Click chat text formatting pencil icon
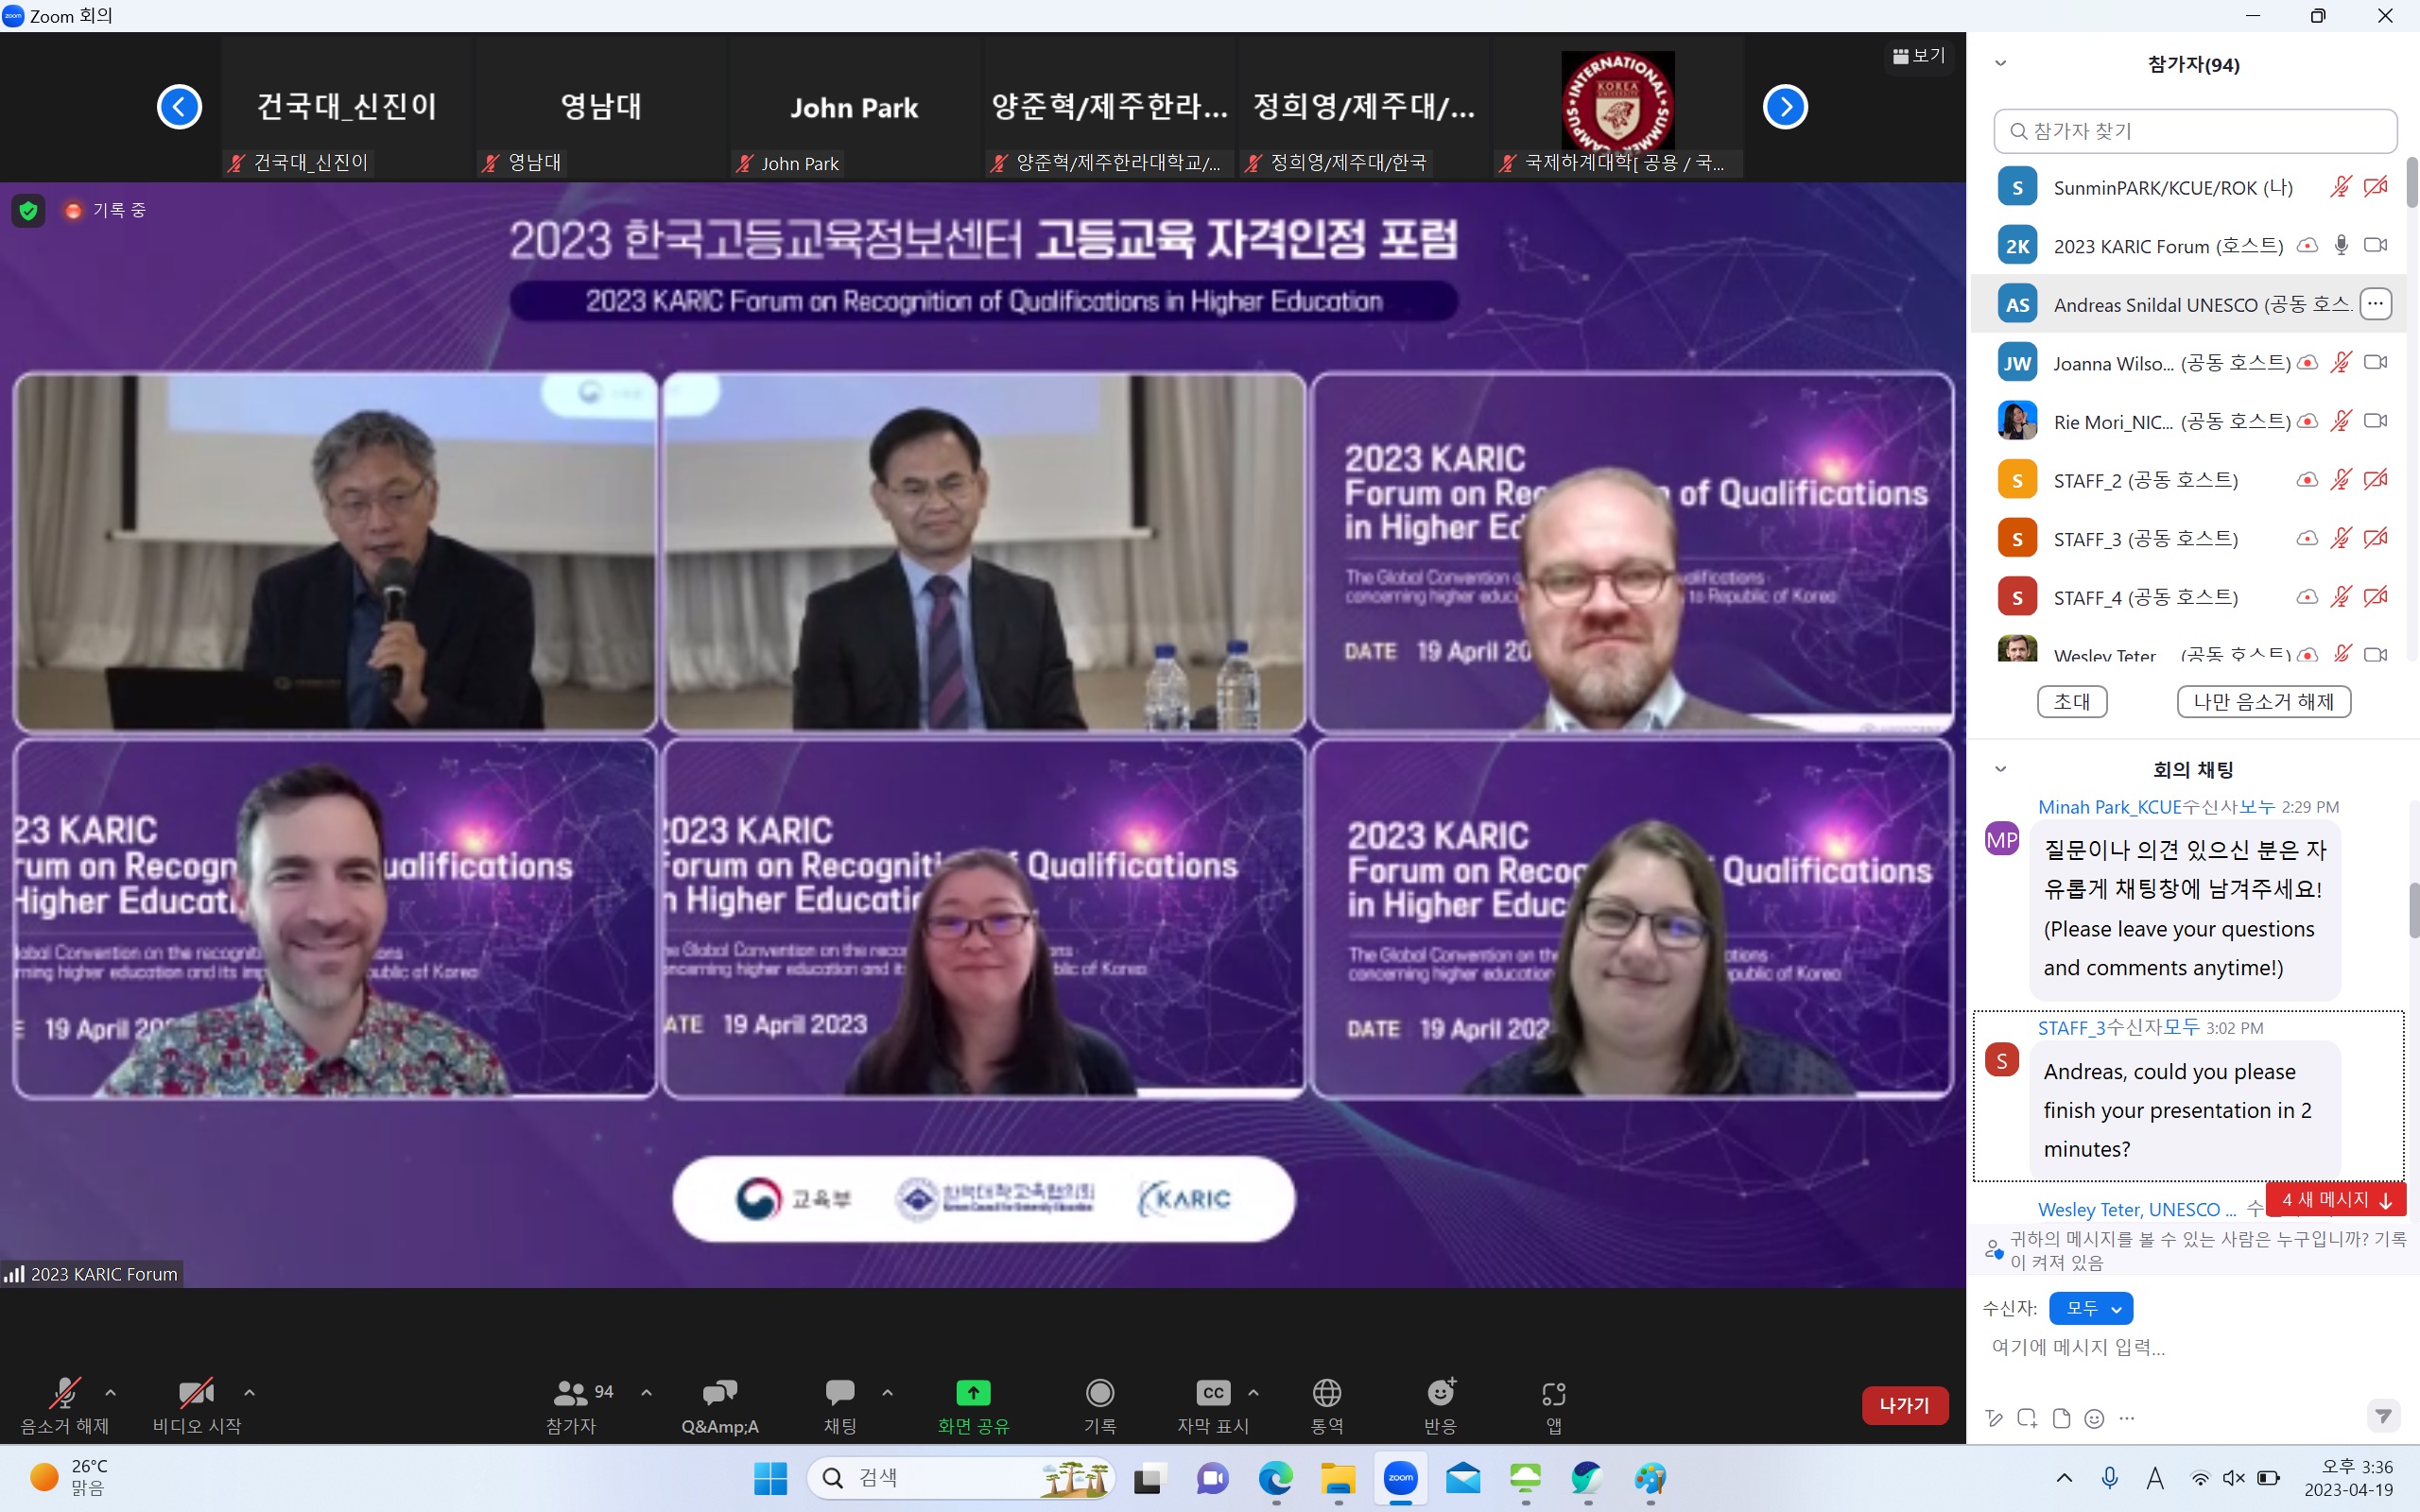Viewport: 2420px width, 1512px height. [1994, 1418]
